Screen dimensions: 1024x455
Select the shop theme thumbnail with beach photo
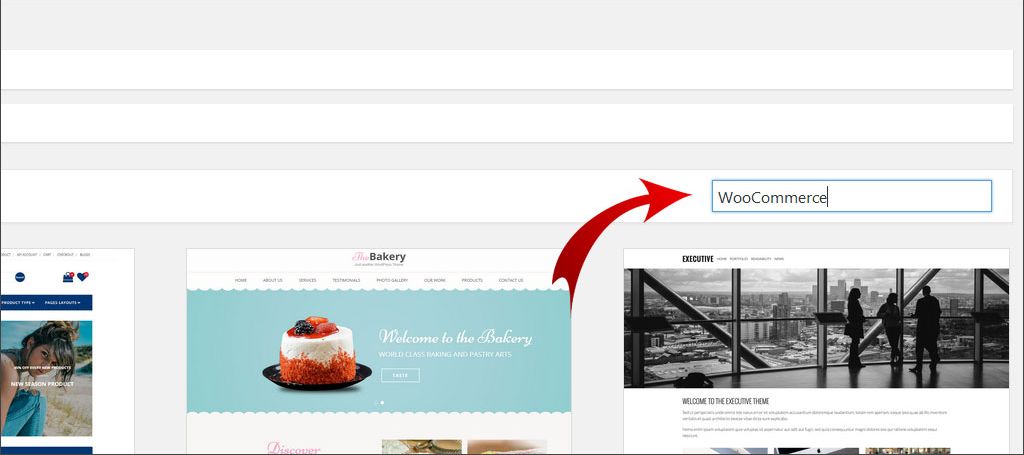point(67,351)
